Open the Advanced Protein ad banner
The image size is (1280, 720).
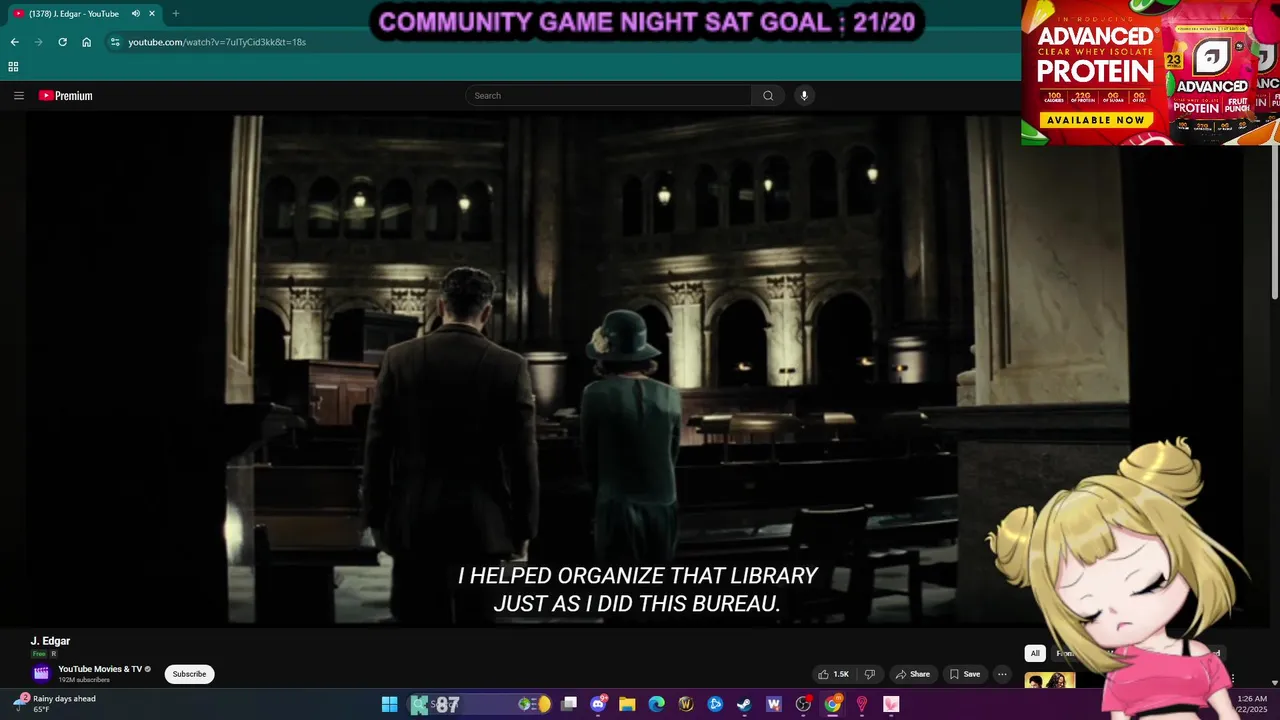1150,72
